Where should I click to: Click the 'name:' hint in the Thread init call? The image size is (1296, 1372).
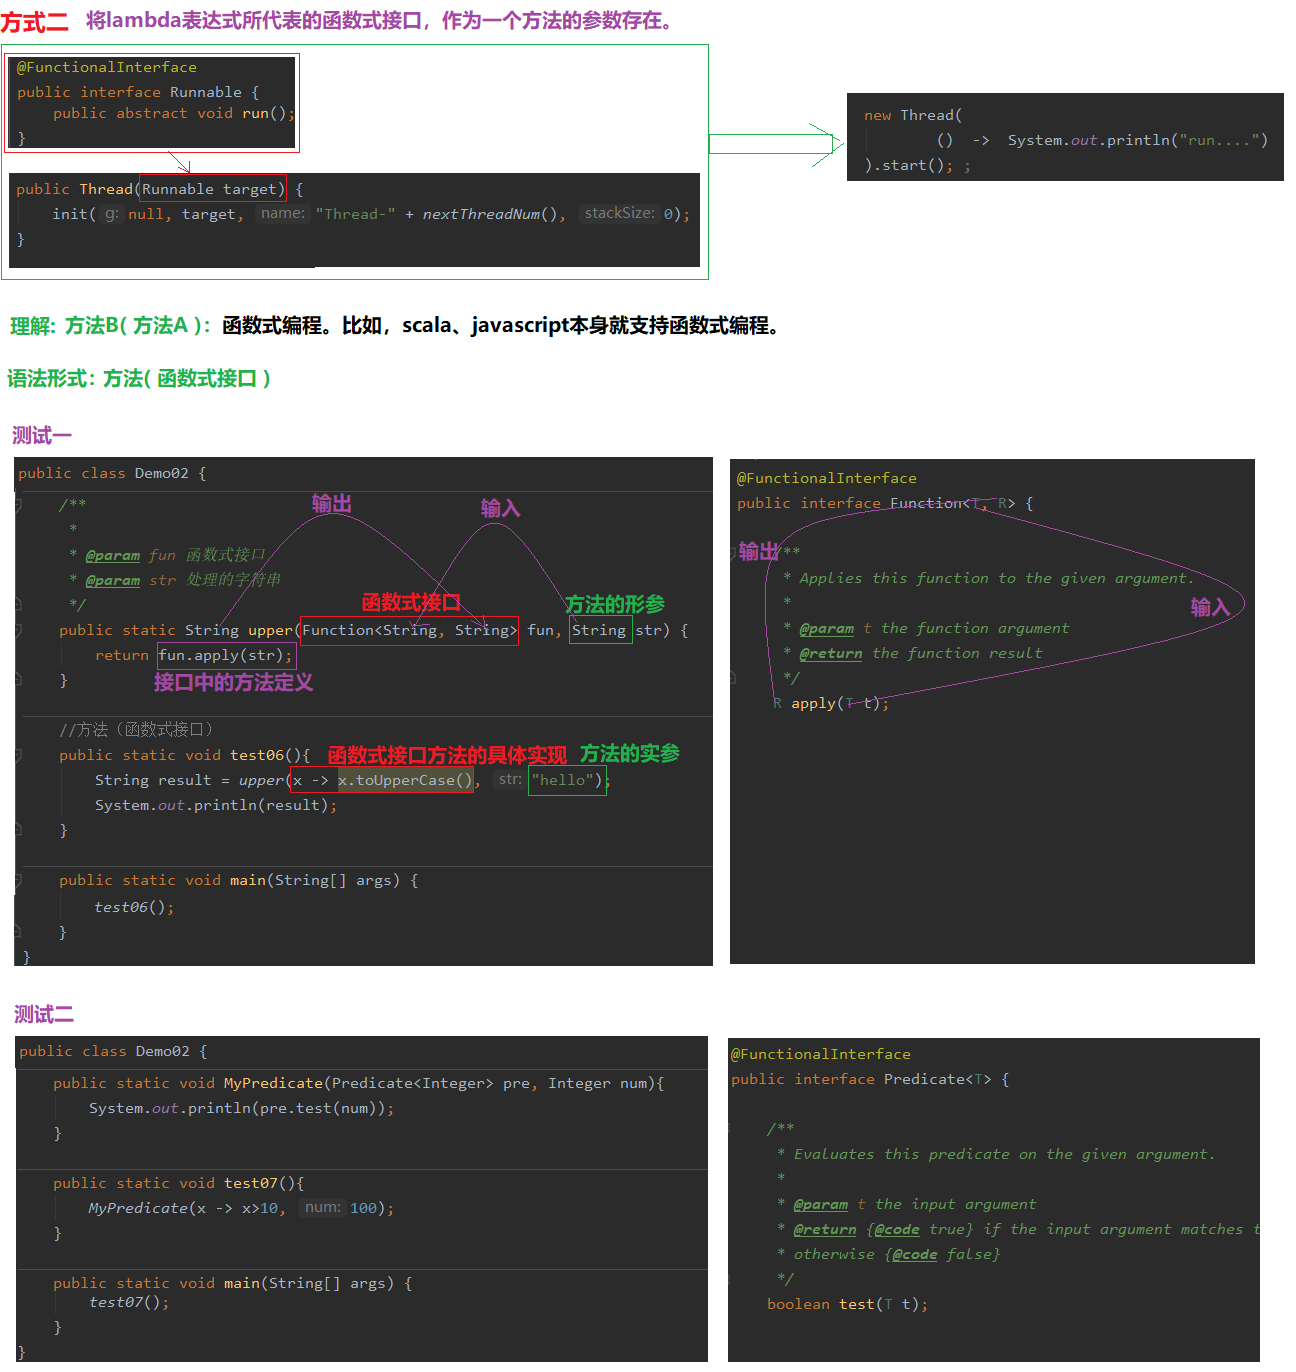(282, 214)
